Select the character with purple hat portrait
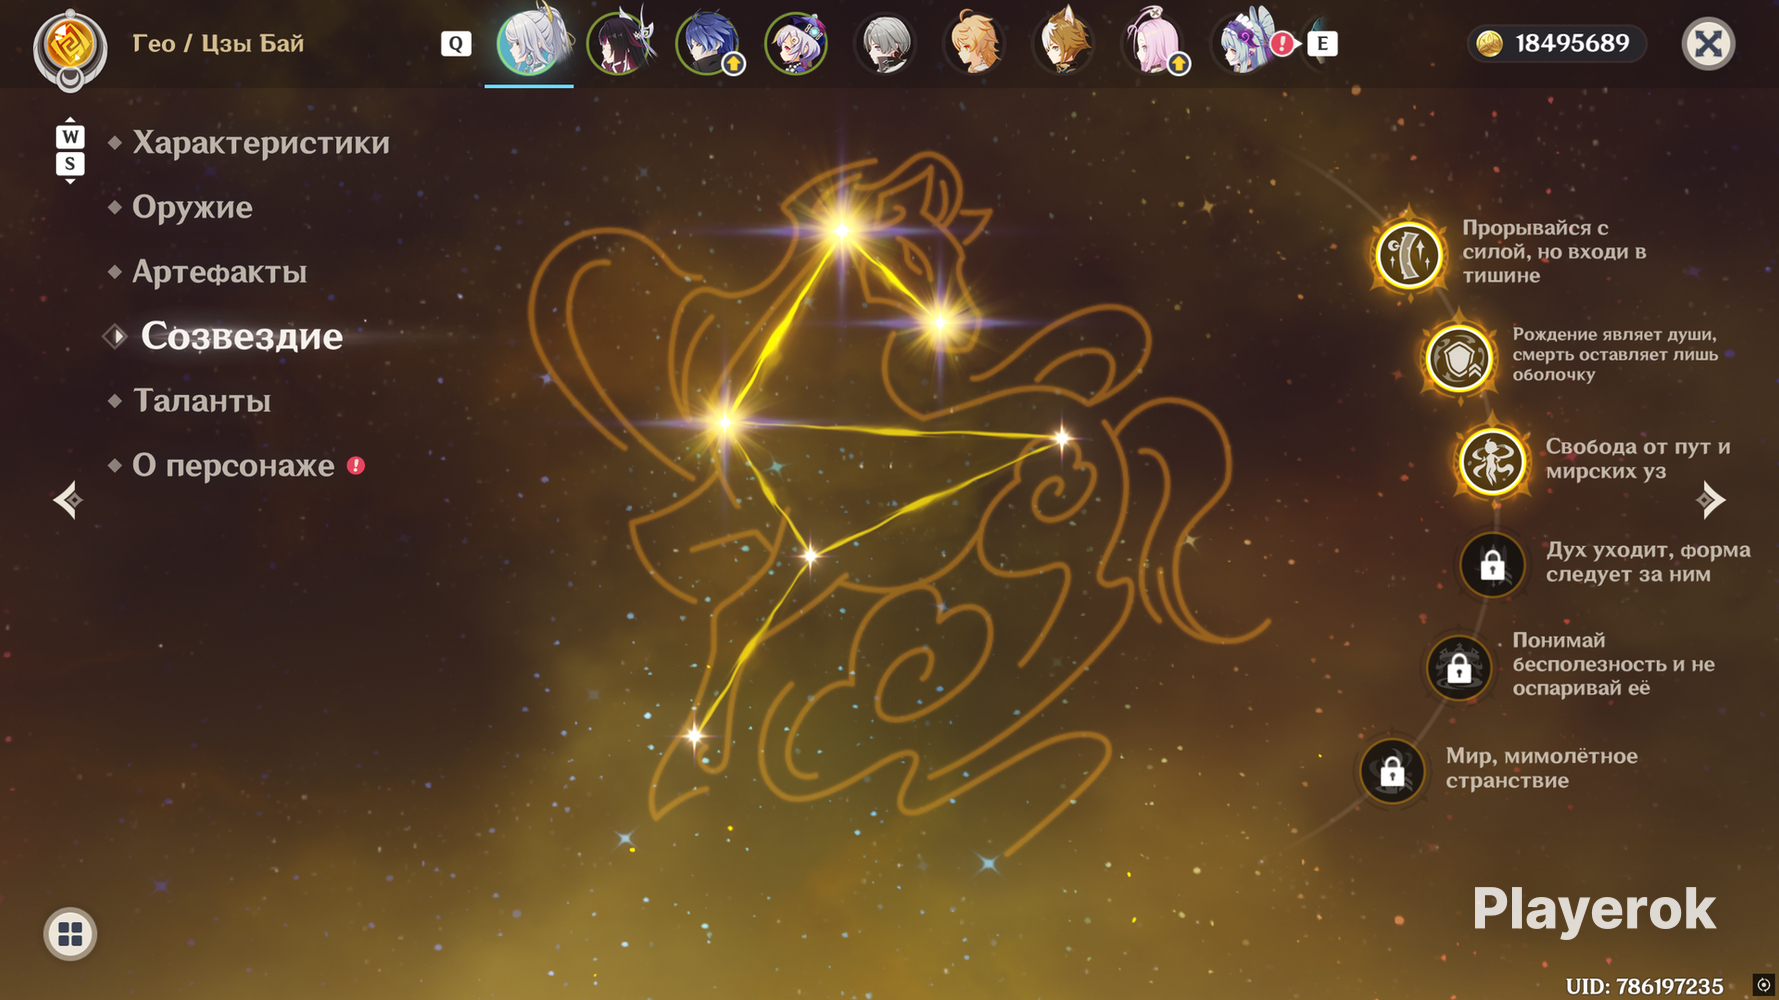 coord(796,43)
